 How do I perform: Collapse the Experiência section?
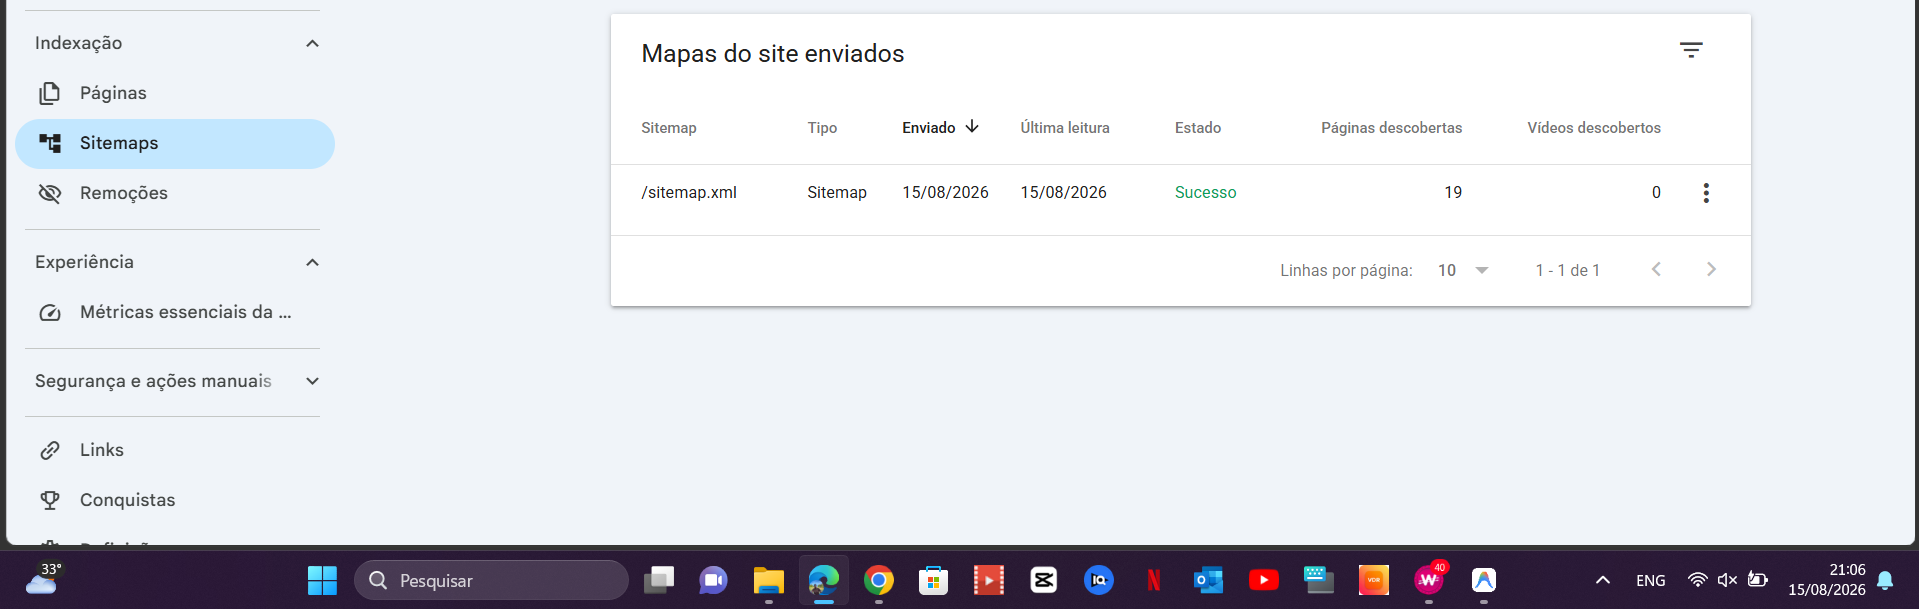click(312, 262)
